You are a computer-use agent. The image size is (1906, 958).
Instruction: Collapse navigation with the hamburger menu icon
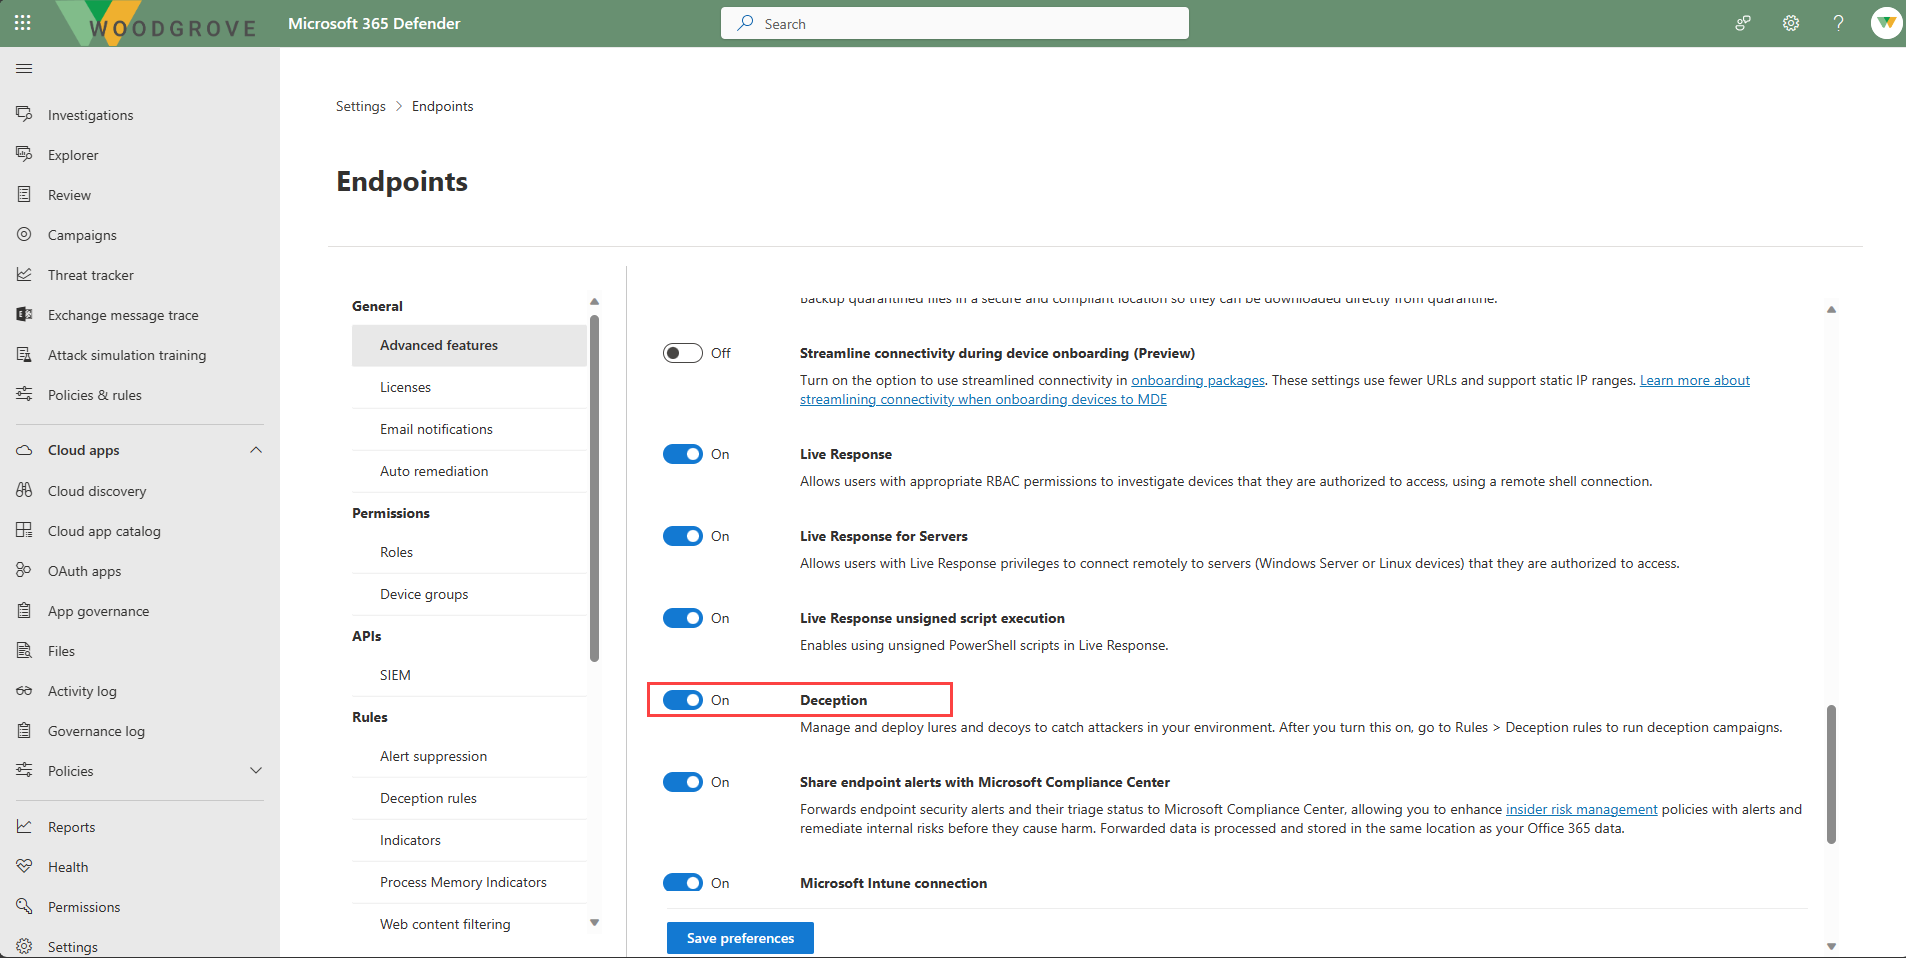point(24,68)
